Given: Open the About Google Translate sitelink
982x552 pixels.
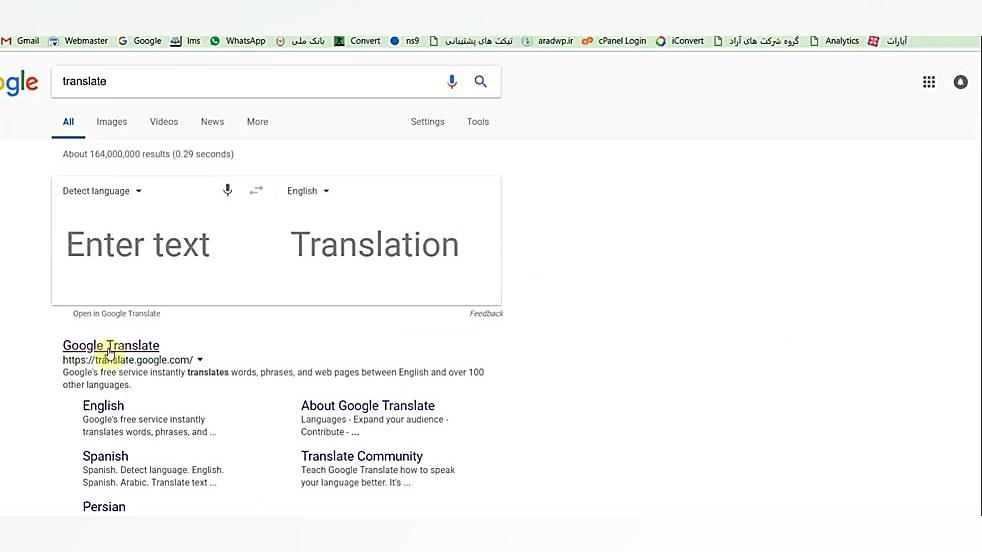Looking at the screenshot, I should [368, 405].
